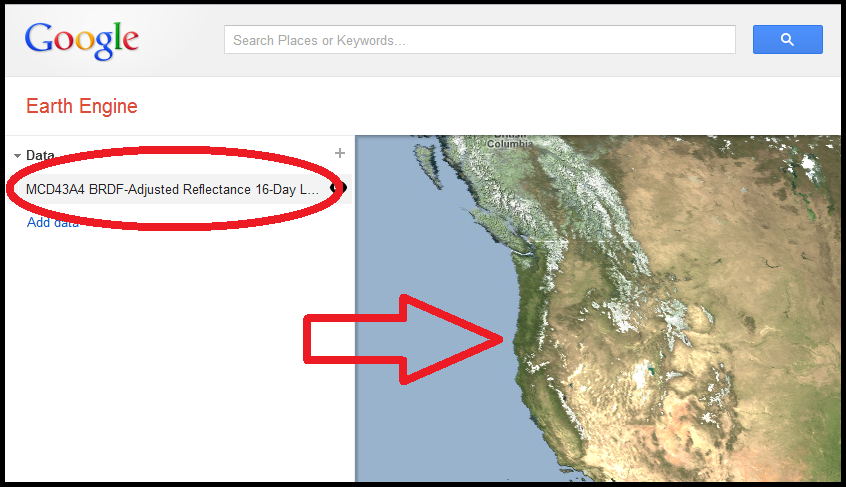This screenshot has width=846, height=487.
Task: Click the Google logo
Action: [x=81, y=40]
